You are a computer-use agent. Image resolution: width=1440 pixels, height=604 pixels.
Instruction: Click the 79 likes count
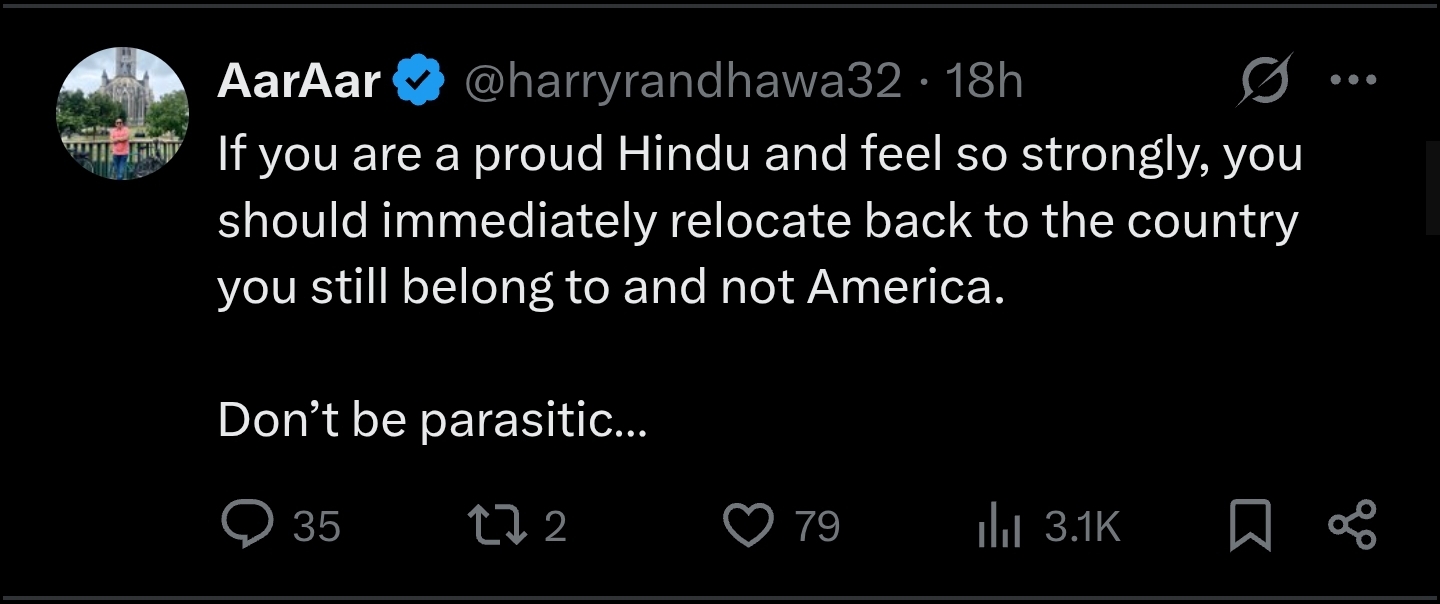pos(817,527)
